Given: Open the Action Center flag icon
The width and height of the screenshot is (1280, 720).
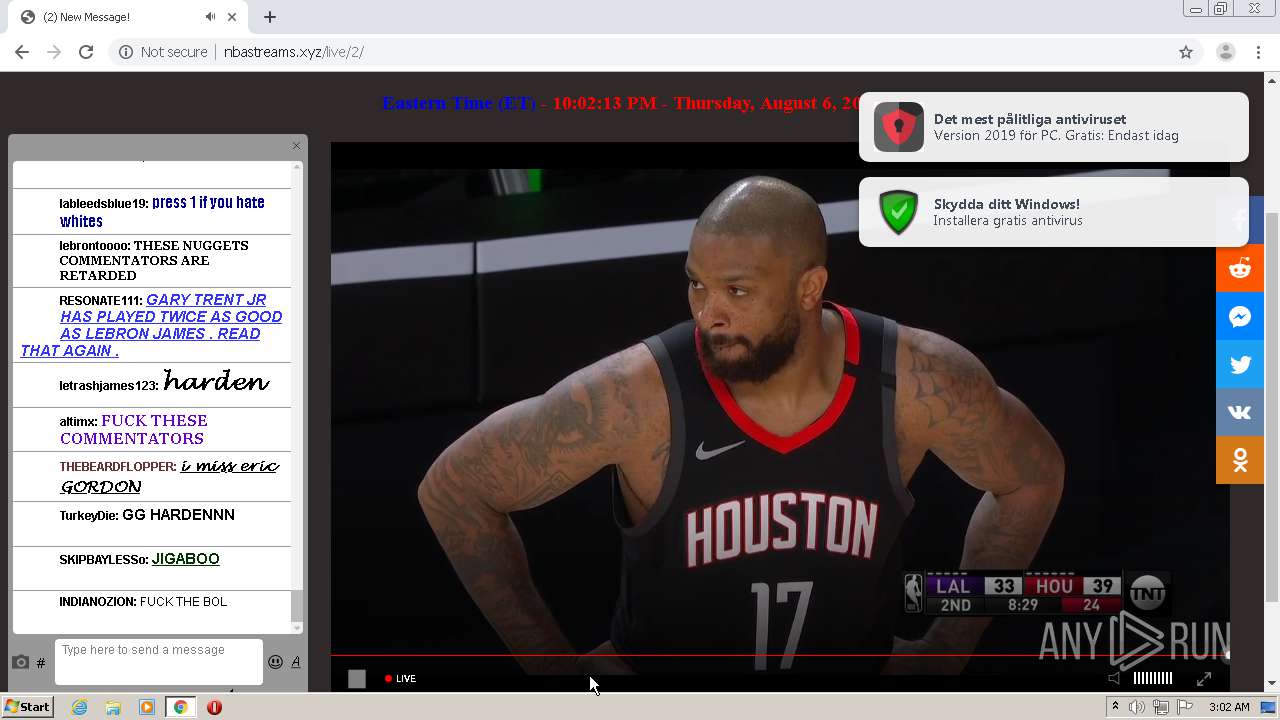Looking at the screenshot, I should coord(1185,707).
